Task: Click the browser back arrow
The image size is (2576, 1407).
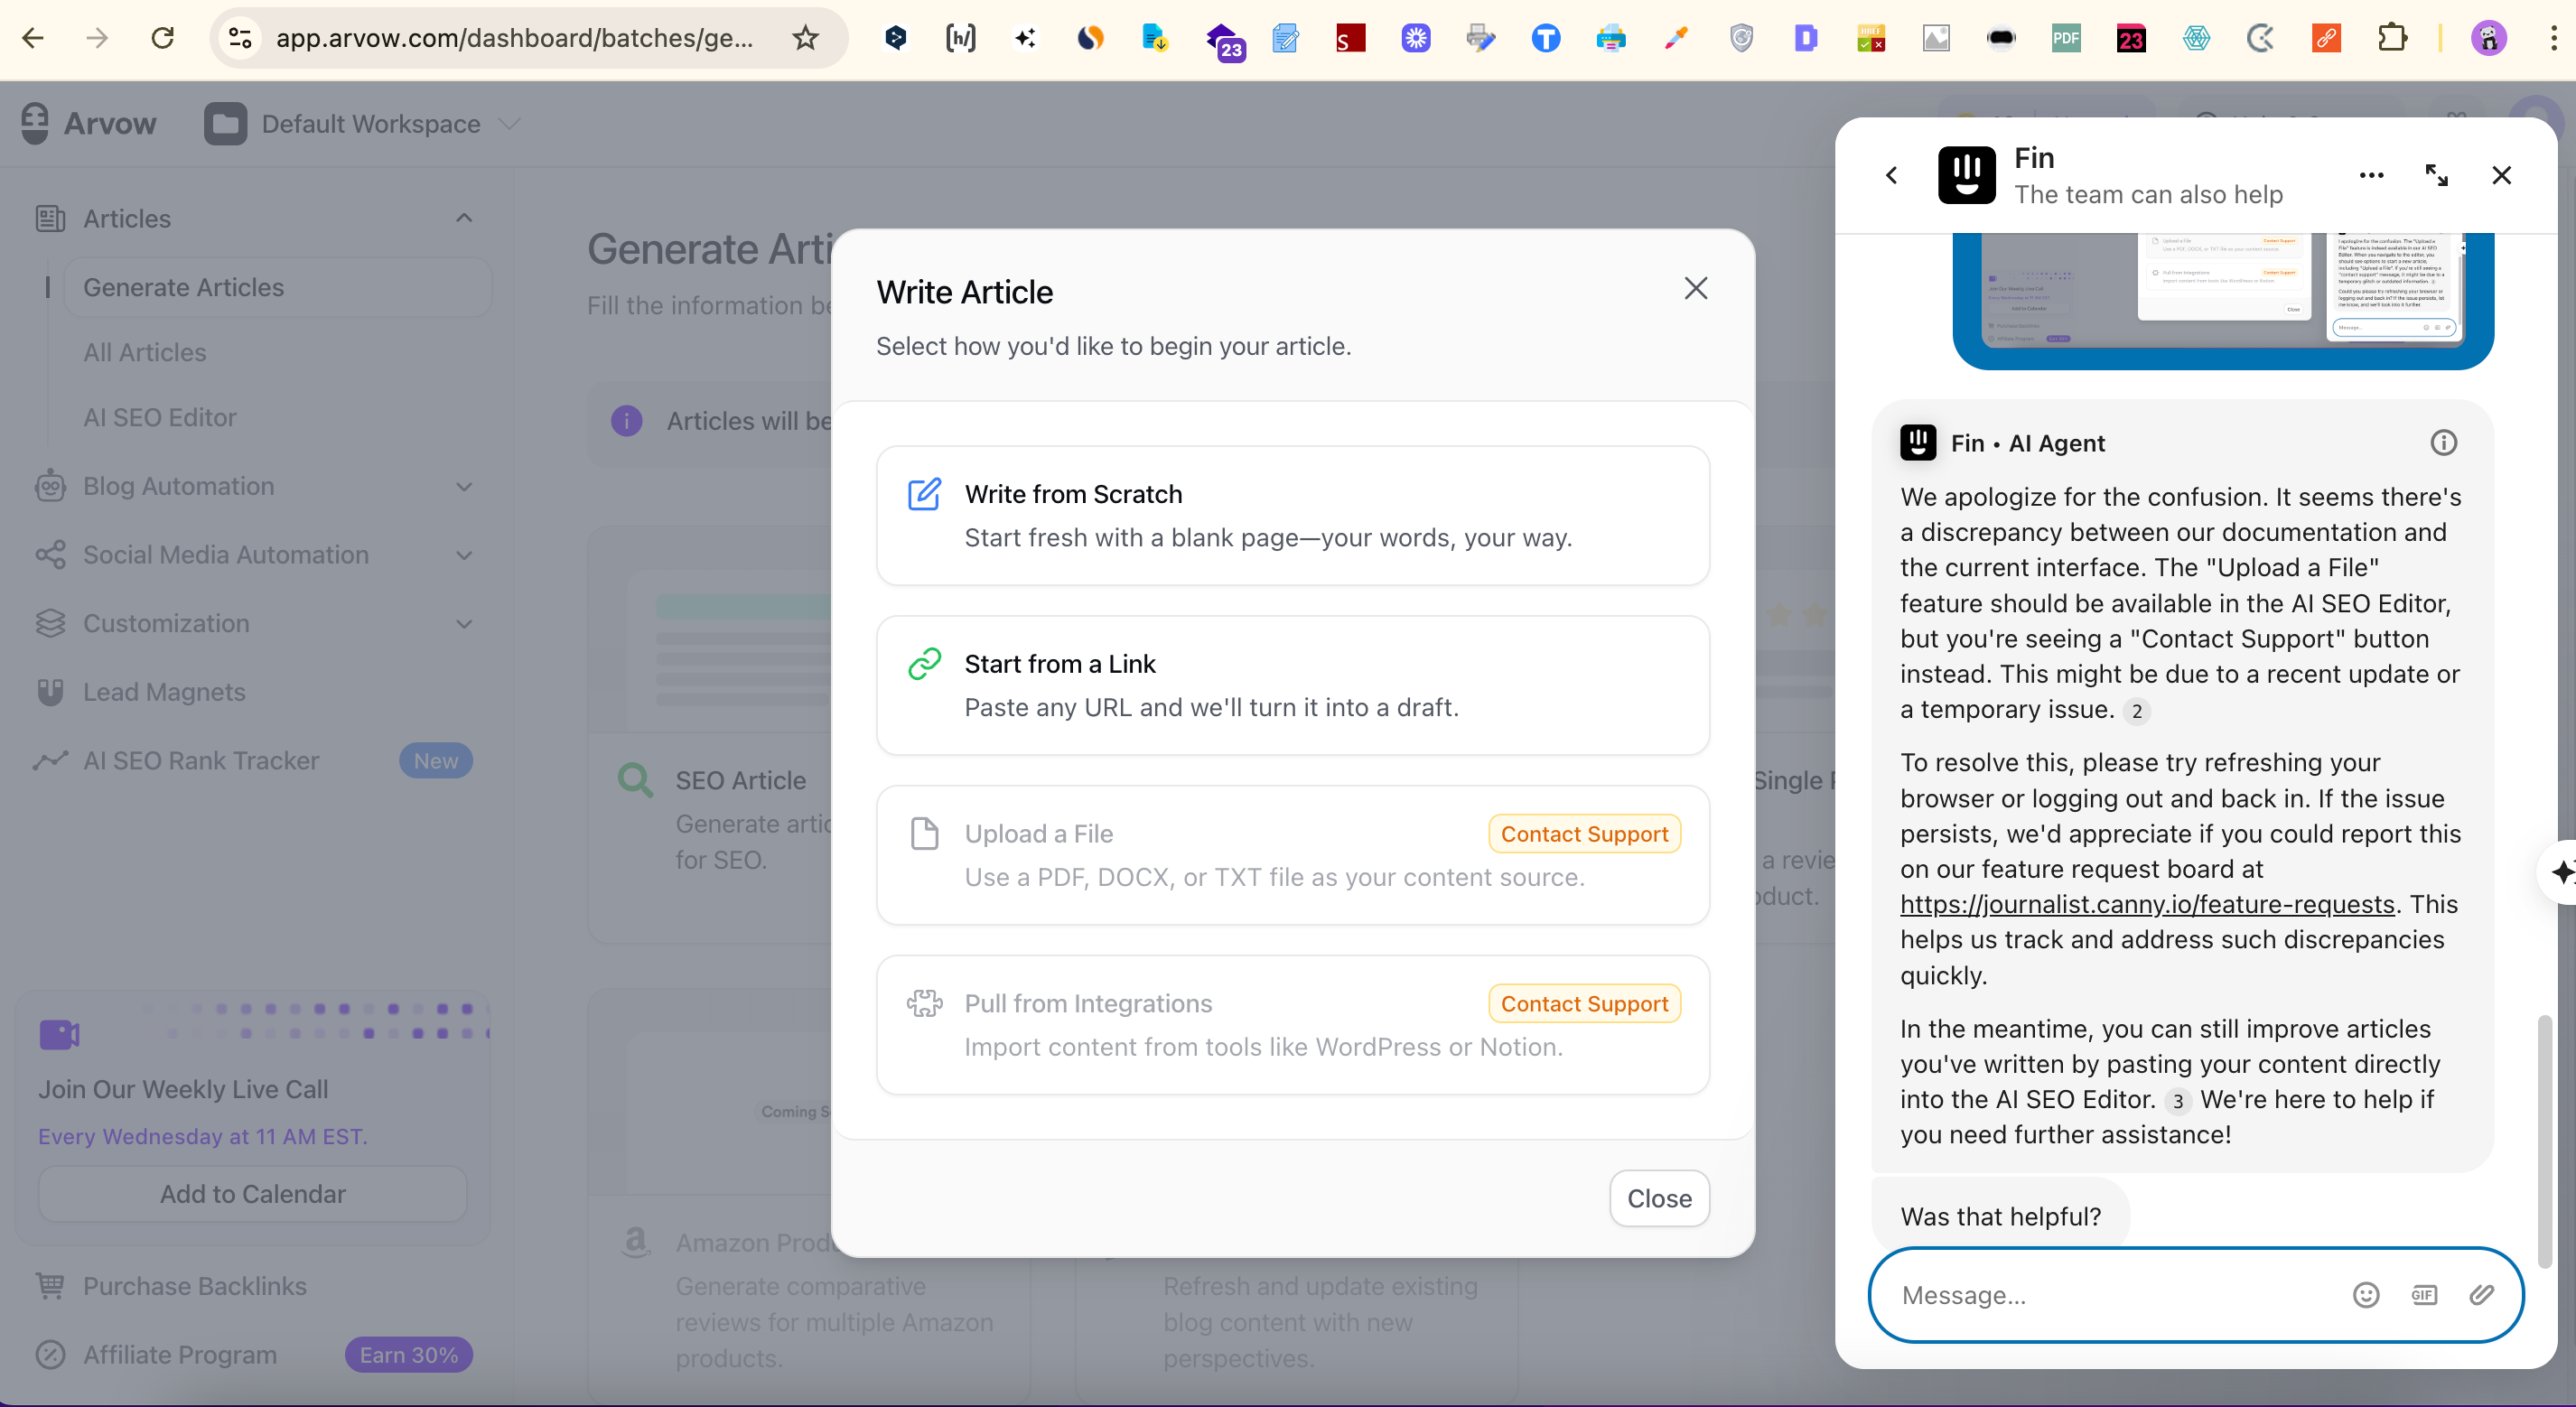Action: coord(33,38)
